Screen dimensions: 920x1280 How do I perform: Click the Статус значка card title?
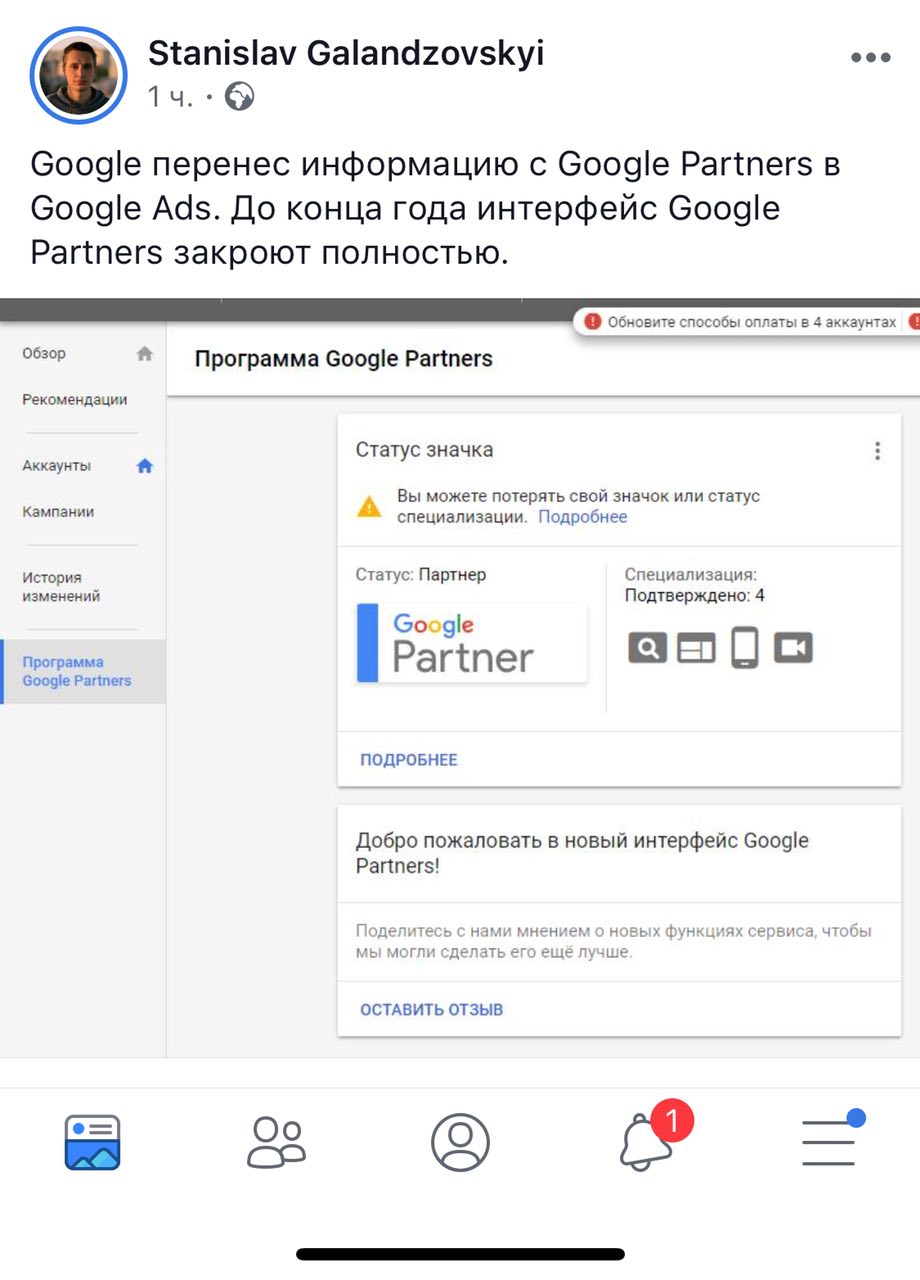point(424,450)
